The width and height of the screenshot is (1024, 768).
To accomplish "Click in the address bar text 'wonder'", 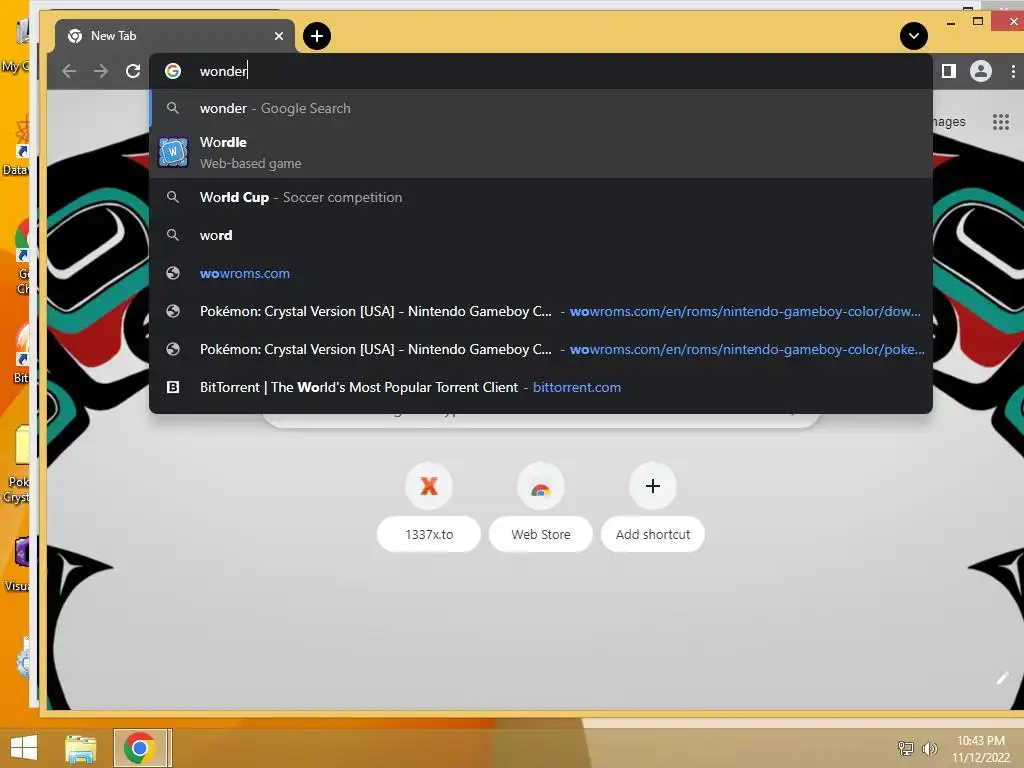I will click(223, 71).
